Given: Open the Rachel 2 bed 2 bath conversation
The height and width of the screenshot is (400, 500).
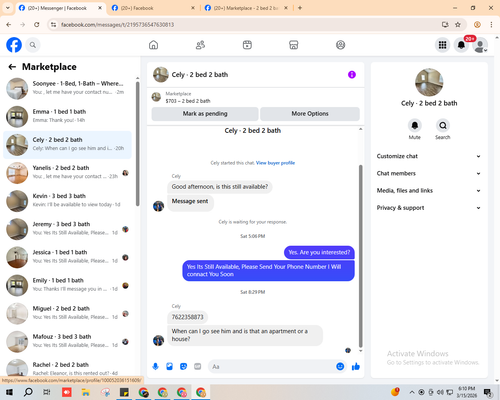Looking at the screenshot, I should [x=67, y=368].
